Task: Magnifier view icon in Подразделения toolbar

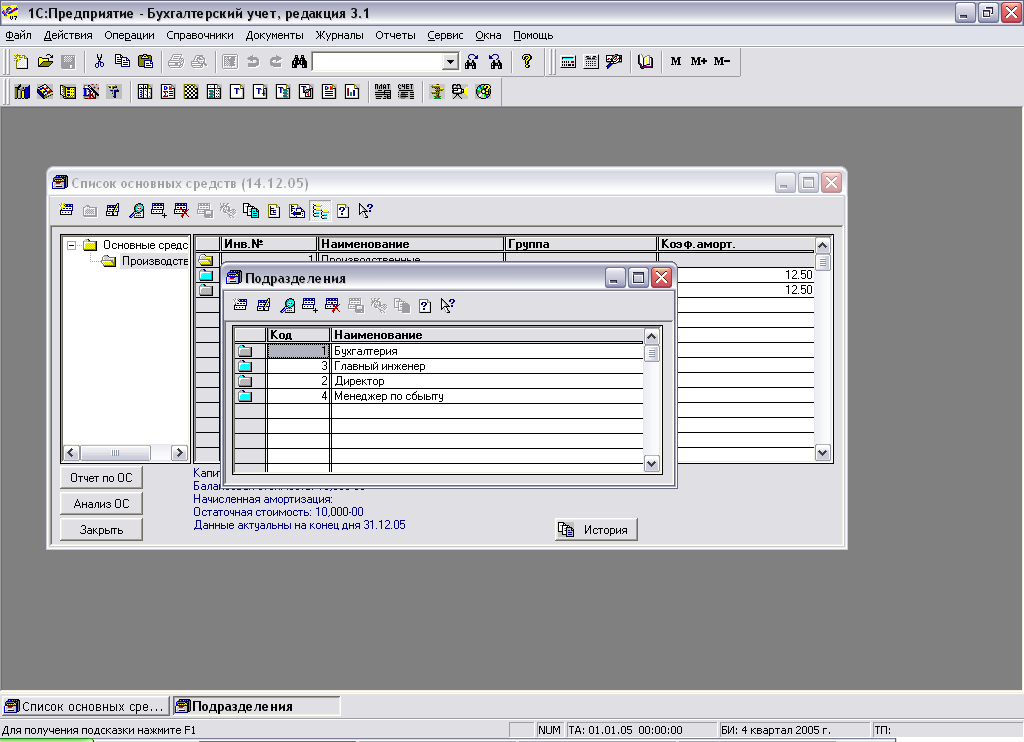Action: tap(287, 305)
